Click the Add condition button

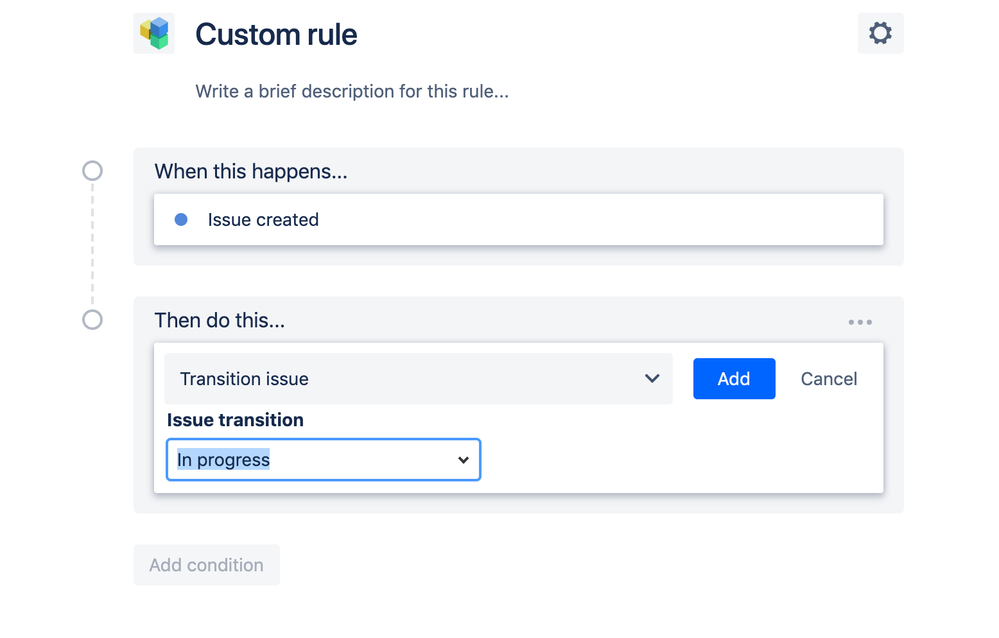click(x=206, y=565)
